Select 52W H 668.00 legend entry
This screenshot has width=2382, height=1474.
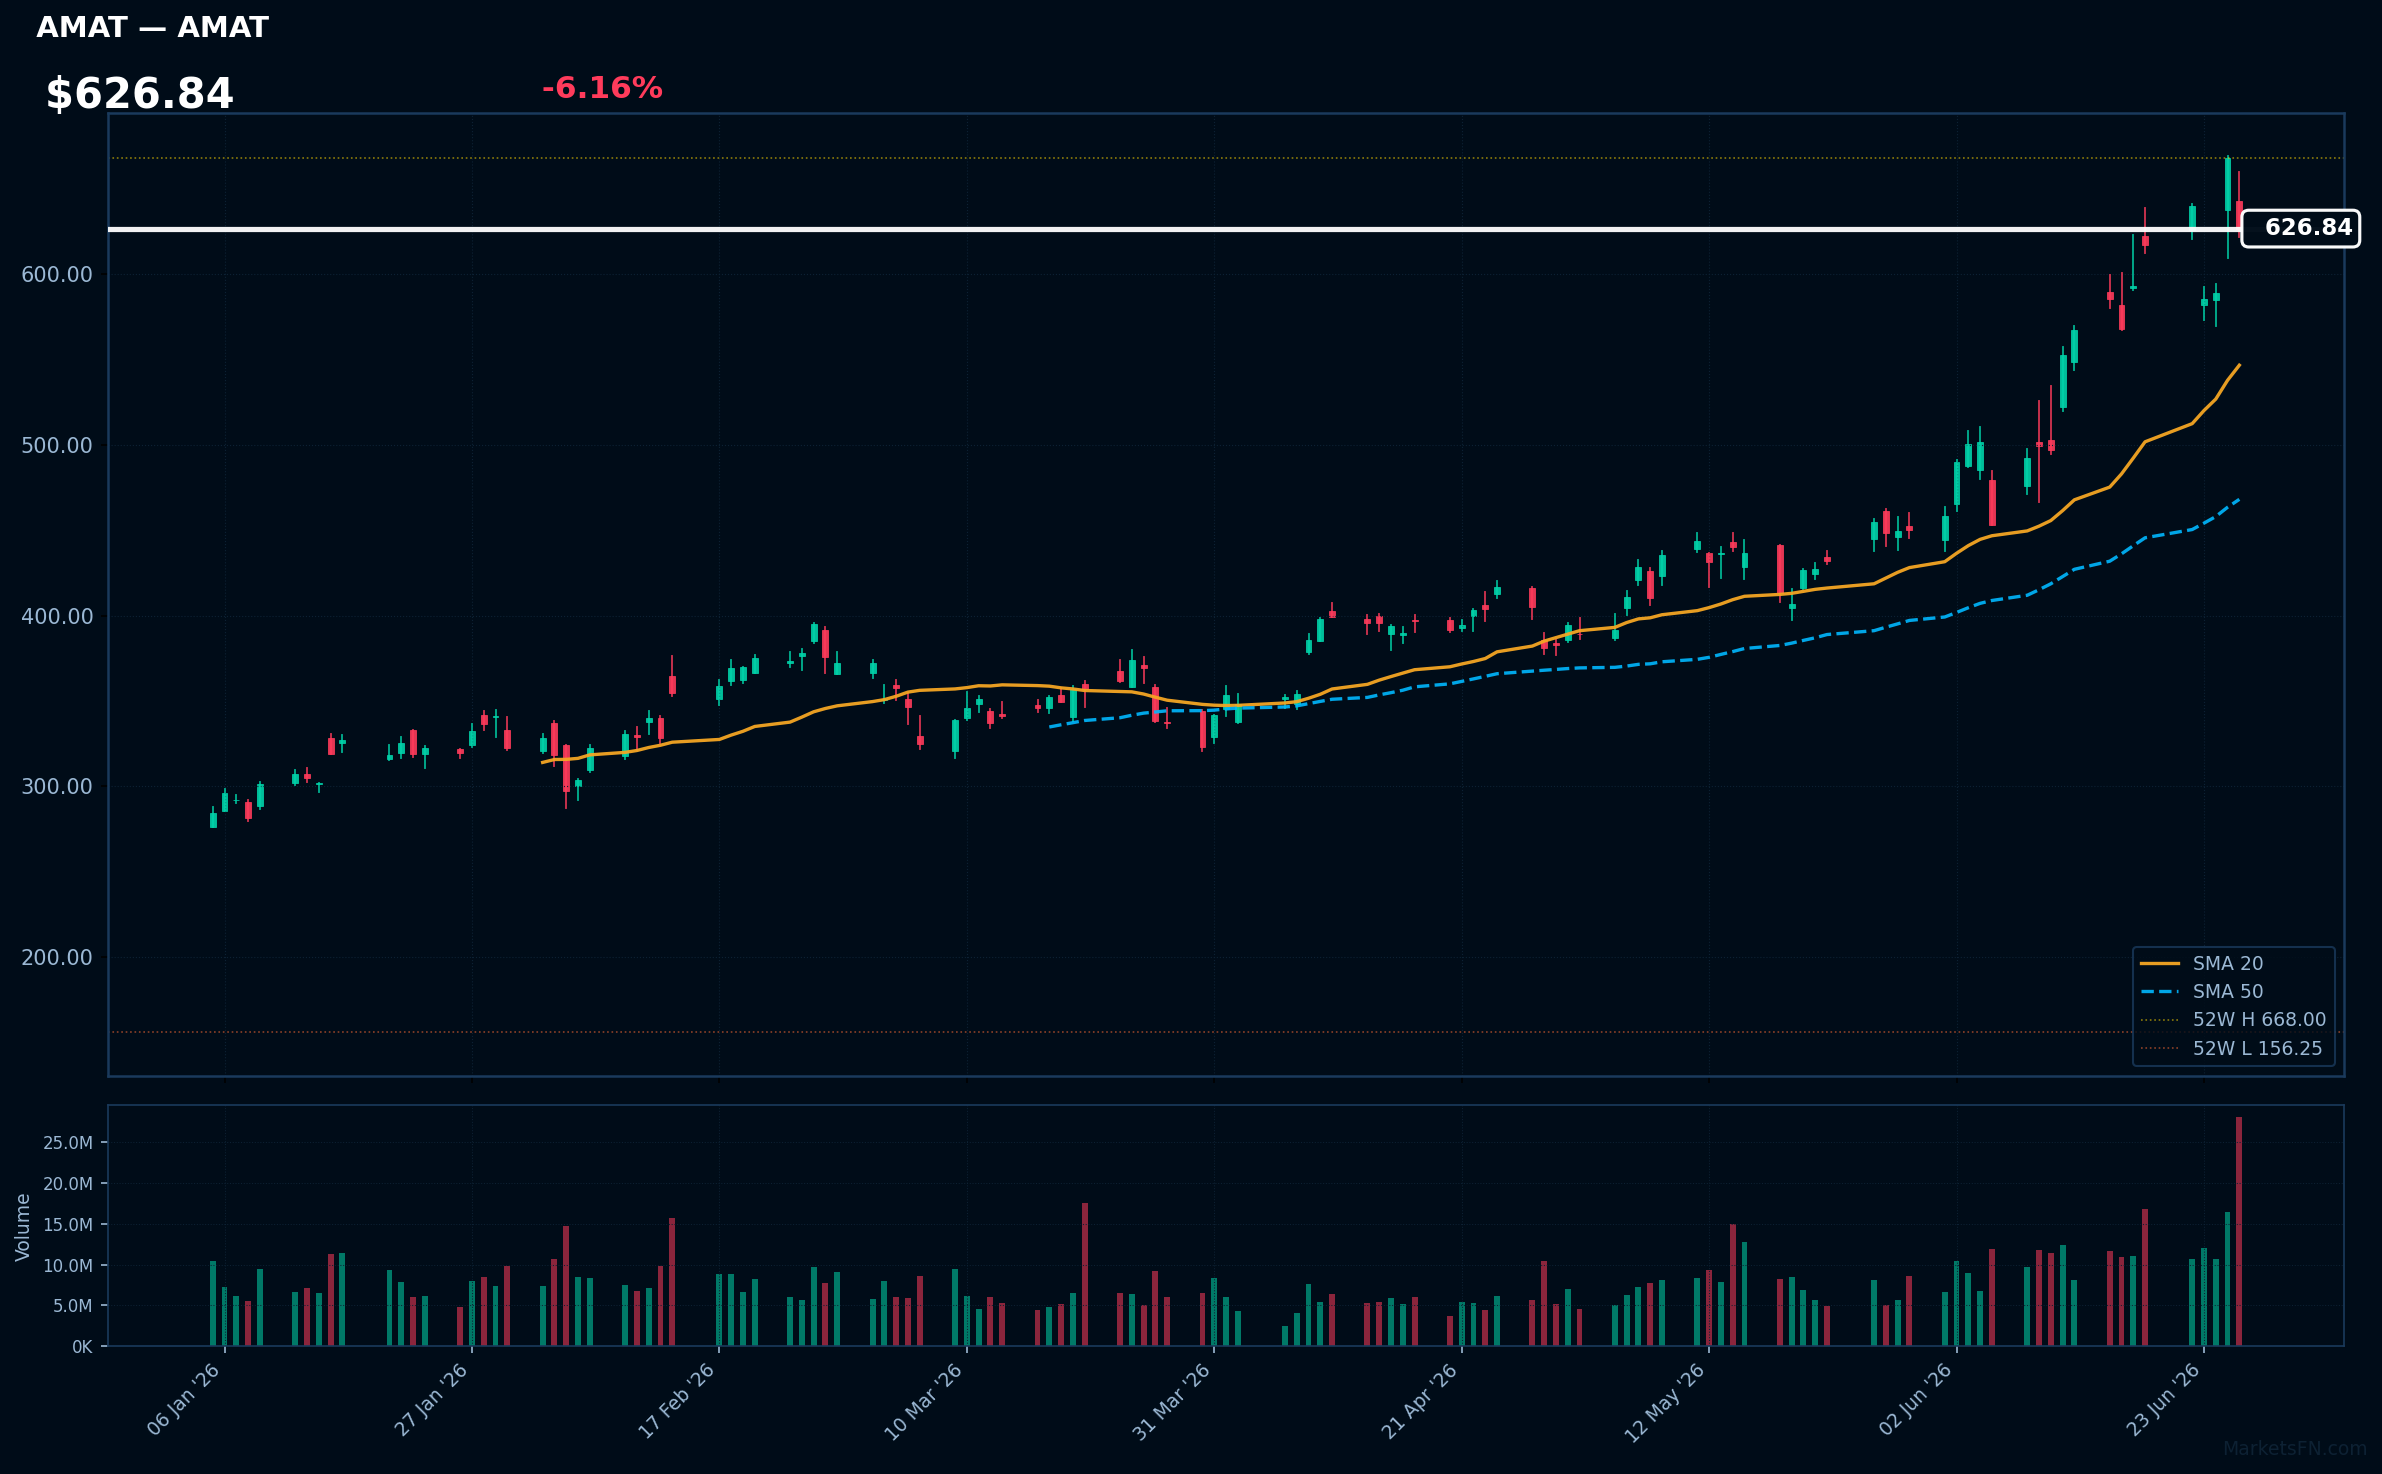pyautogui.click(x=2233, y=1019)
